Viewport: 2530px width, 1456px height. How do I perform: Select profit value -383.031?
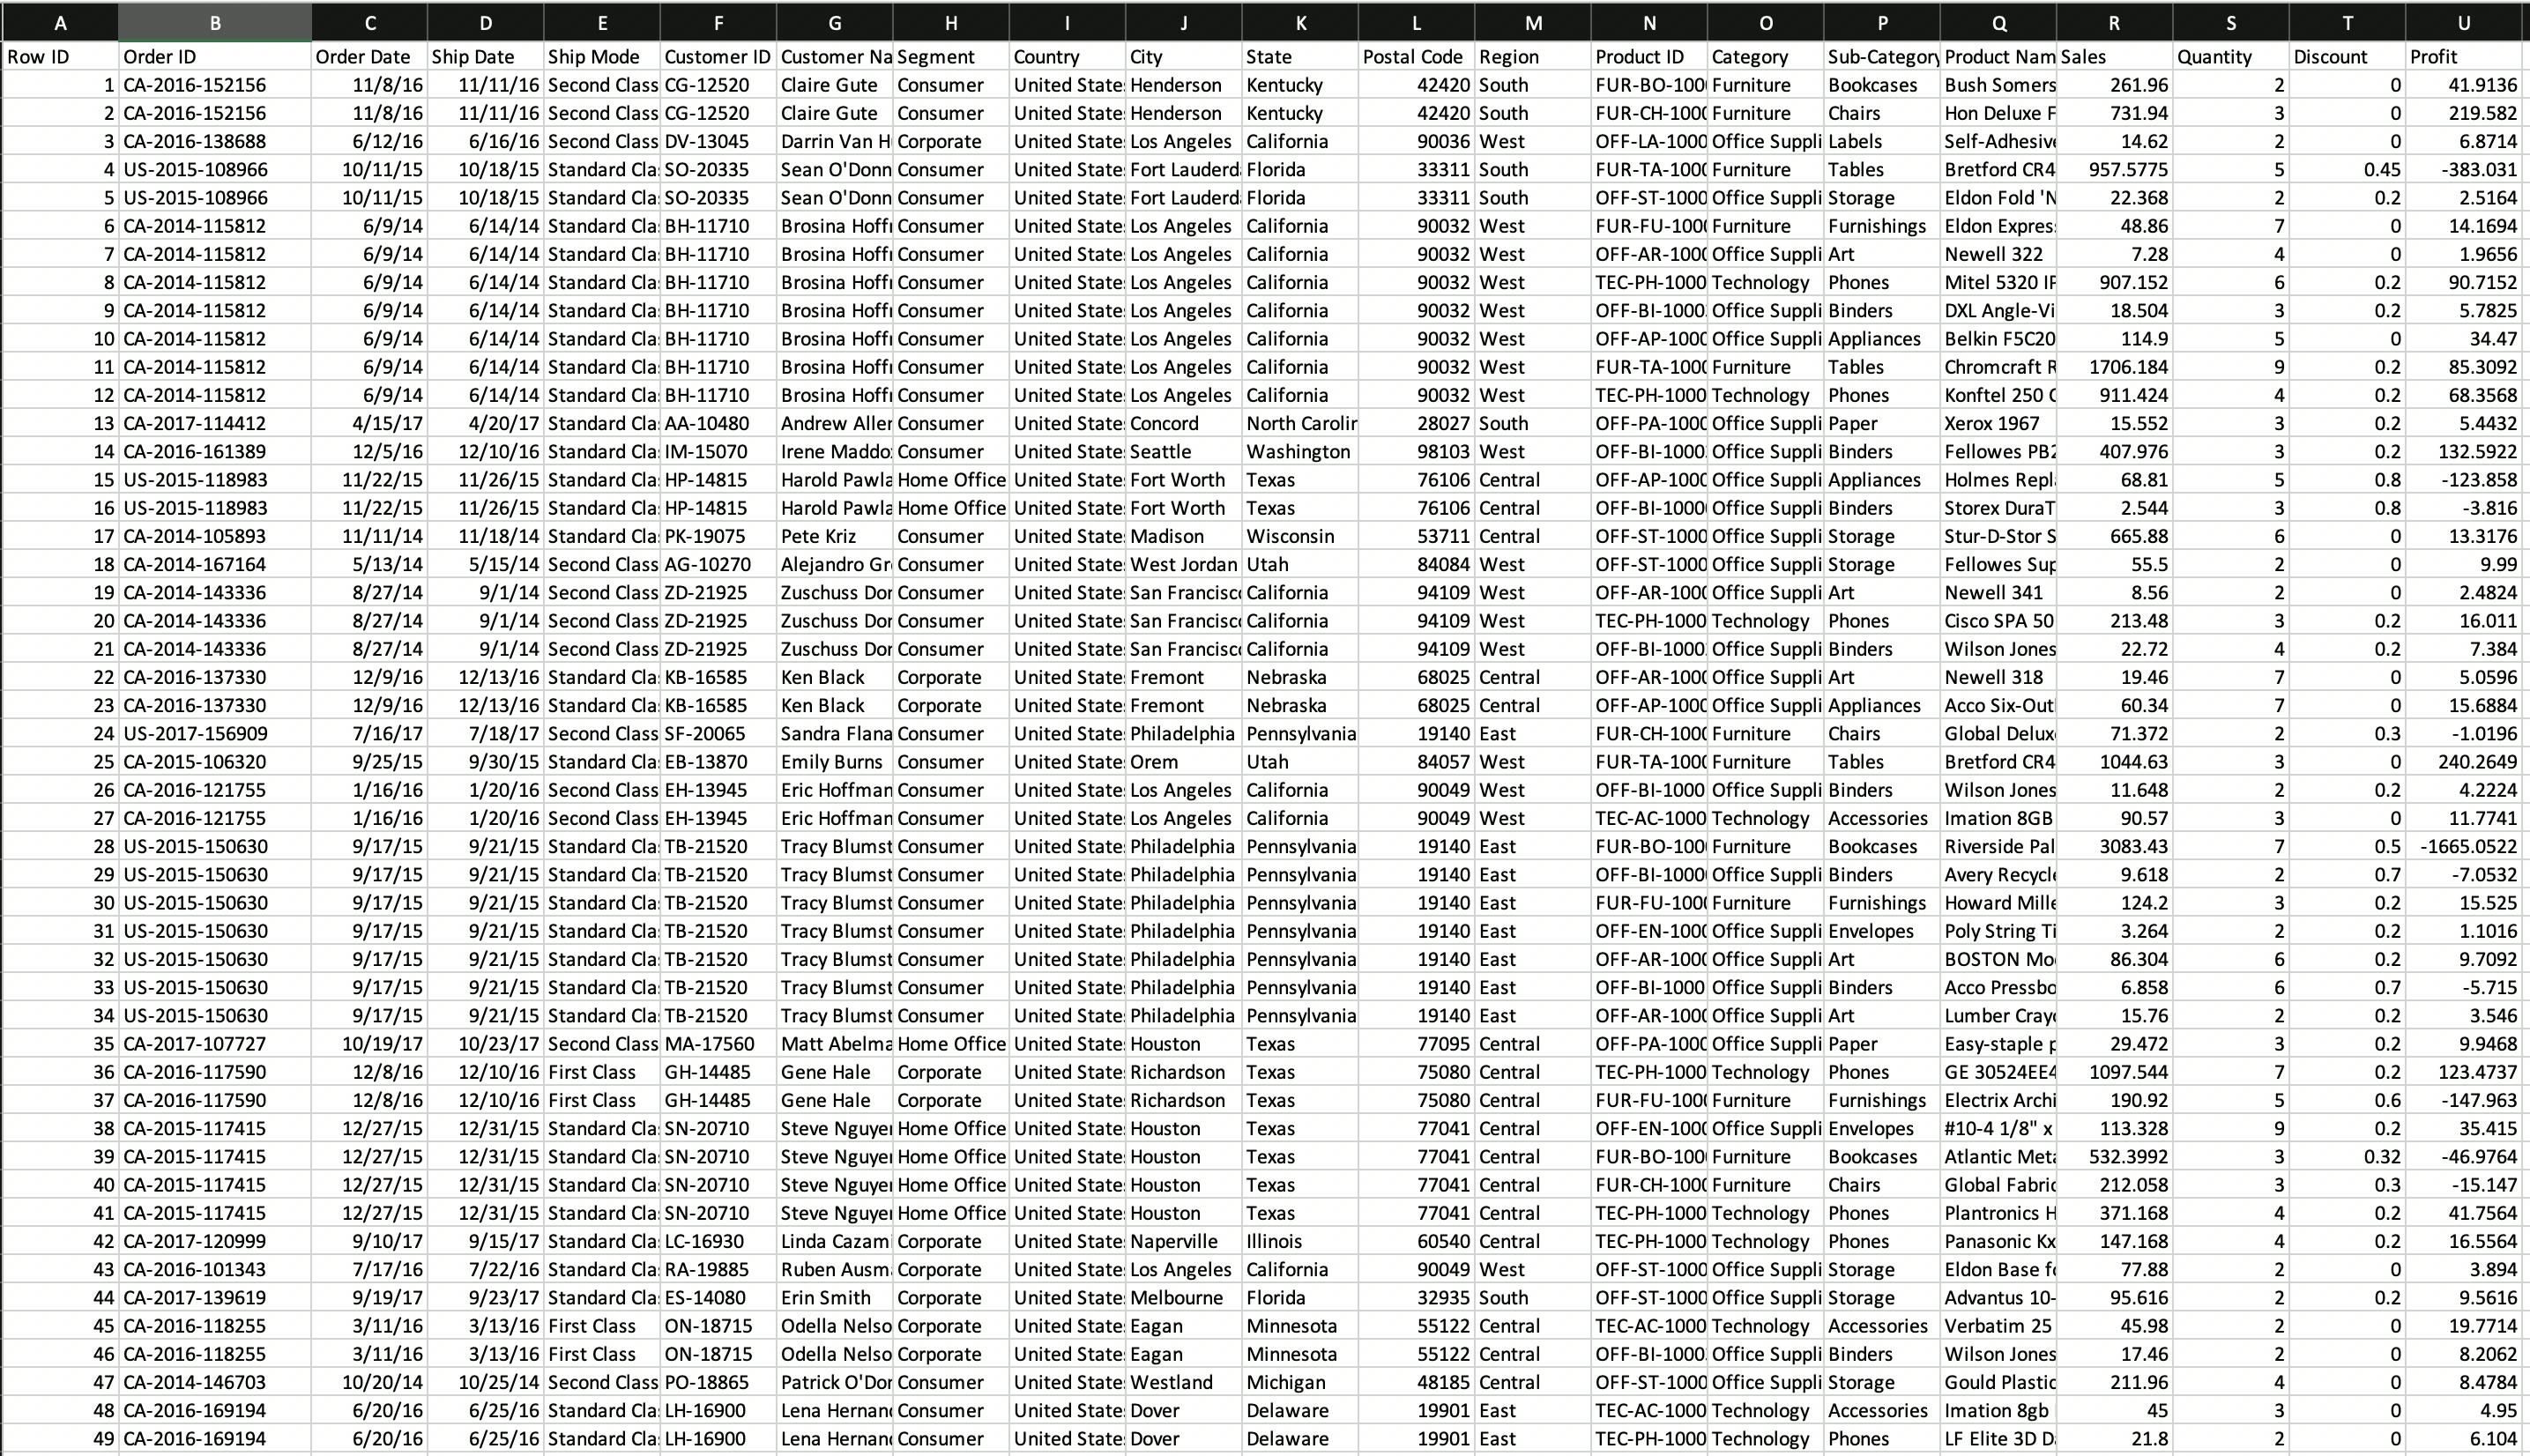2464,170
